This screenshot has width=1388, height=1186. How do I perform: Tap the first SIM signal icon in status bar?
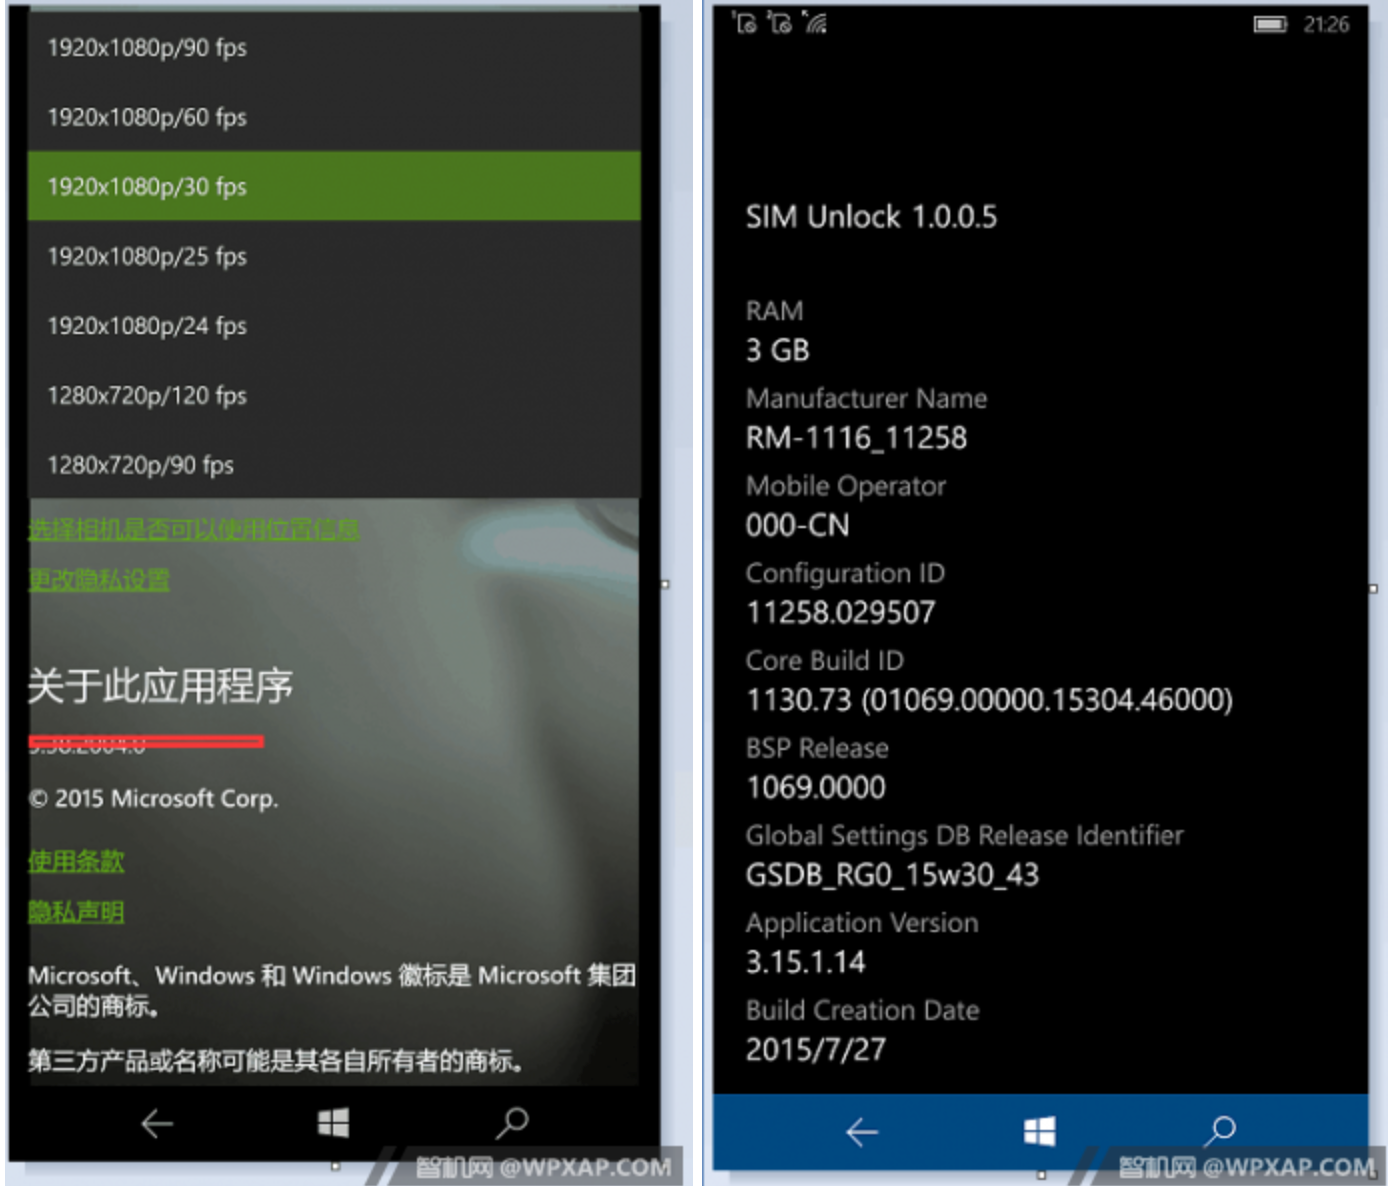tap(745, 23)
